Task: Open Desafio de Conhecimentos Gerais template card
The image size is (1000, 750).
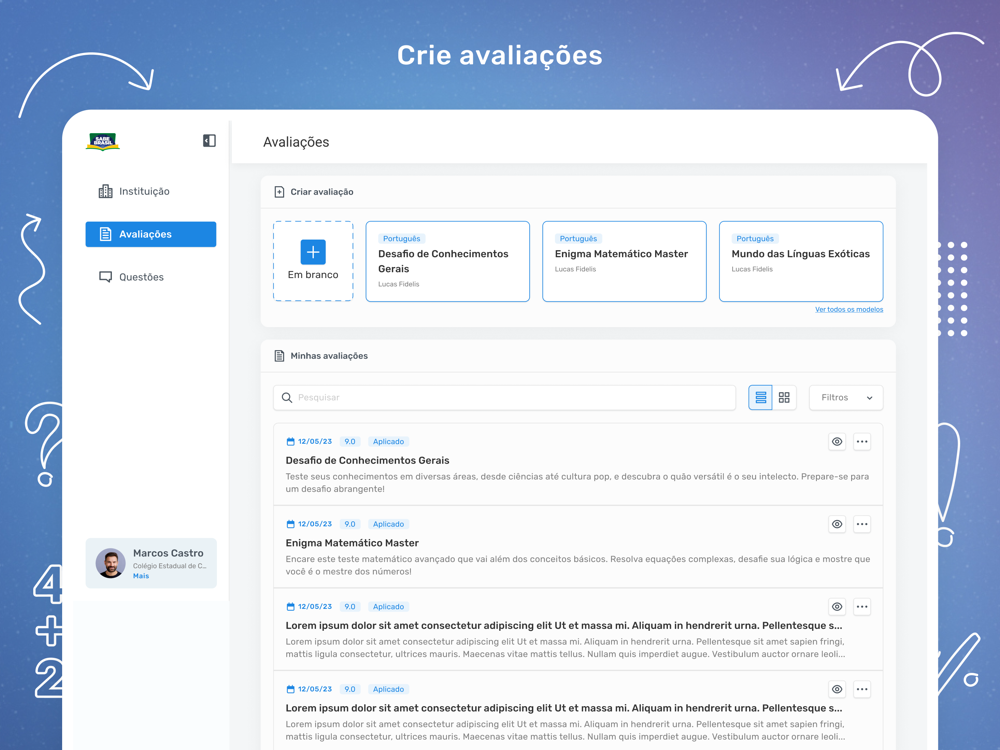Action: [x=448, y=261]
